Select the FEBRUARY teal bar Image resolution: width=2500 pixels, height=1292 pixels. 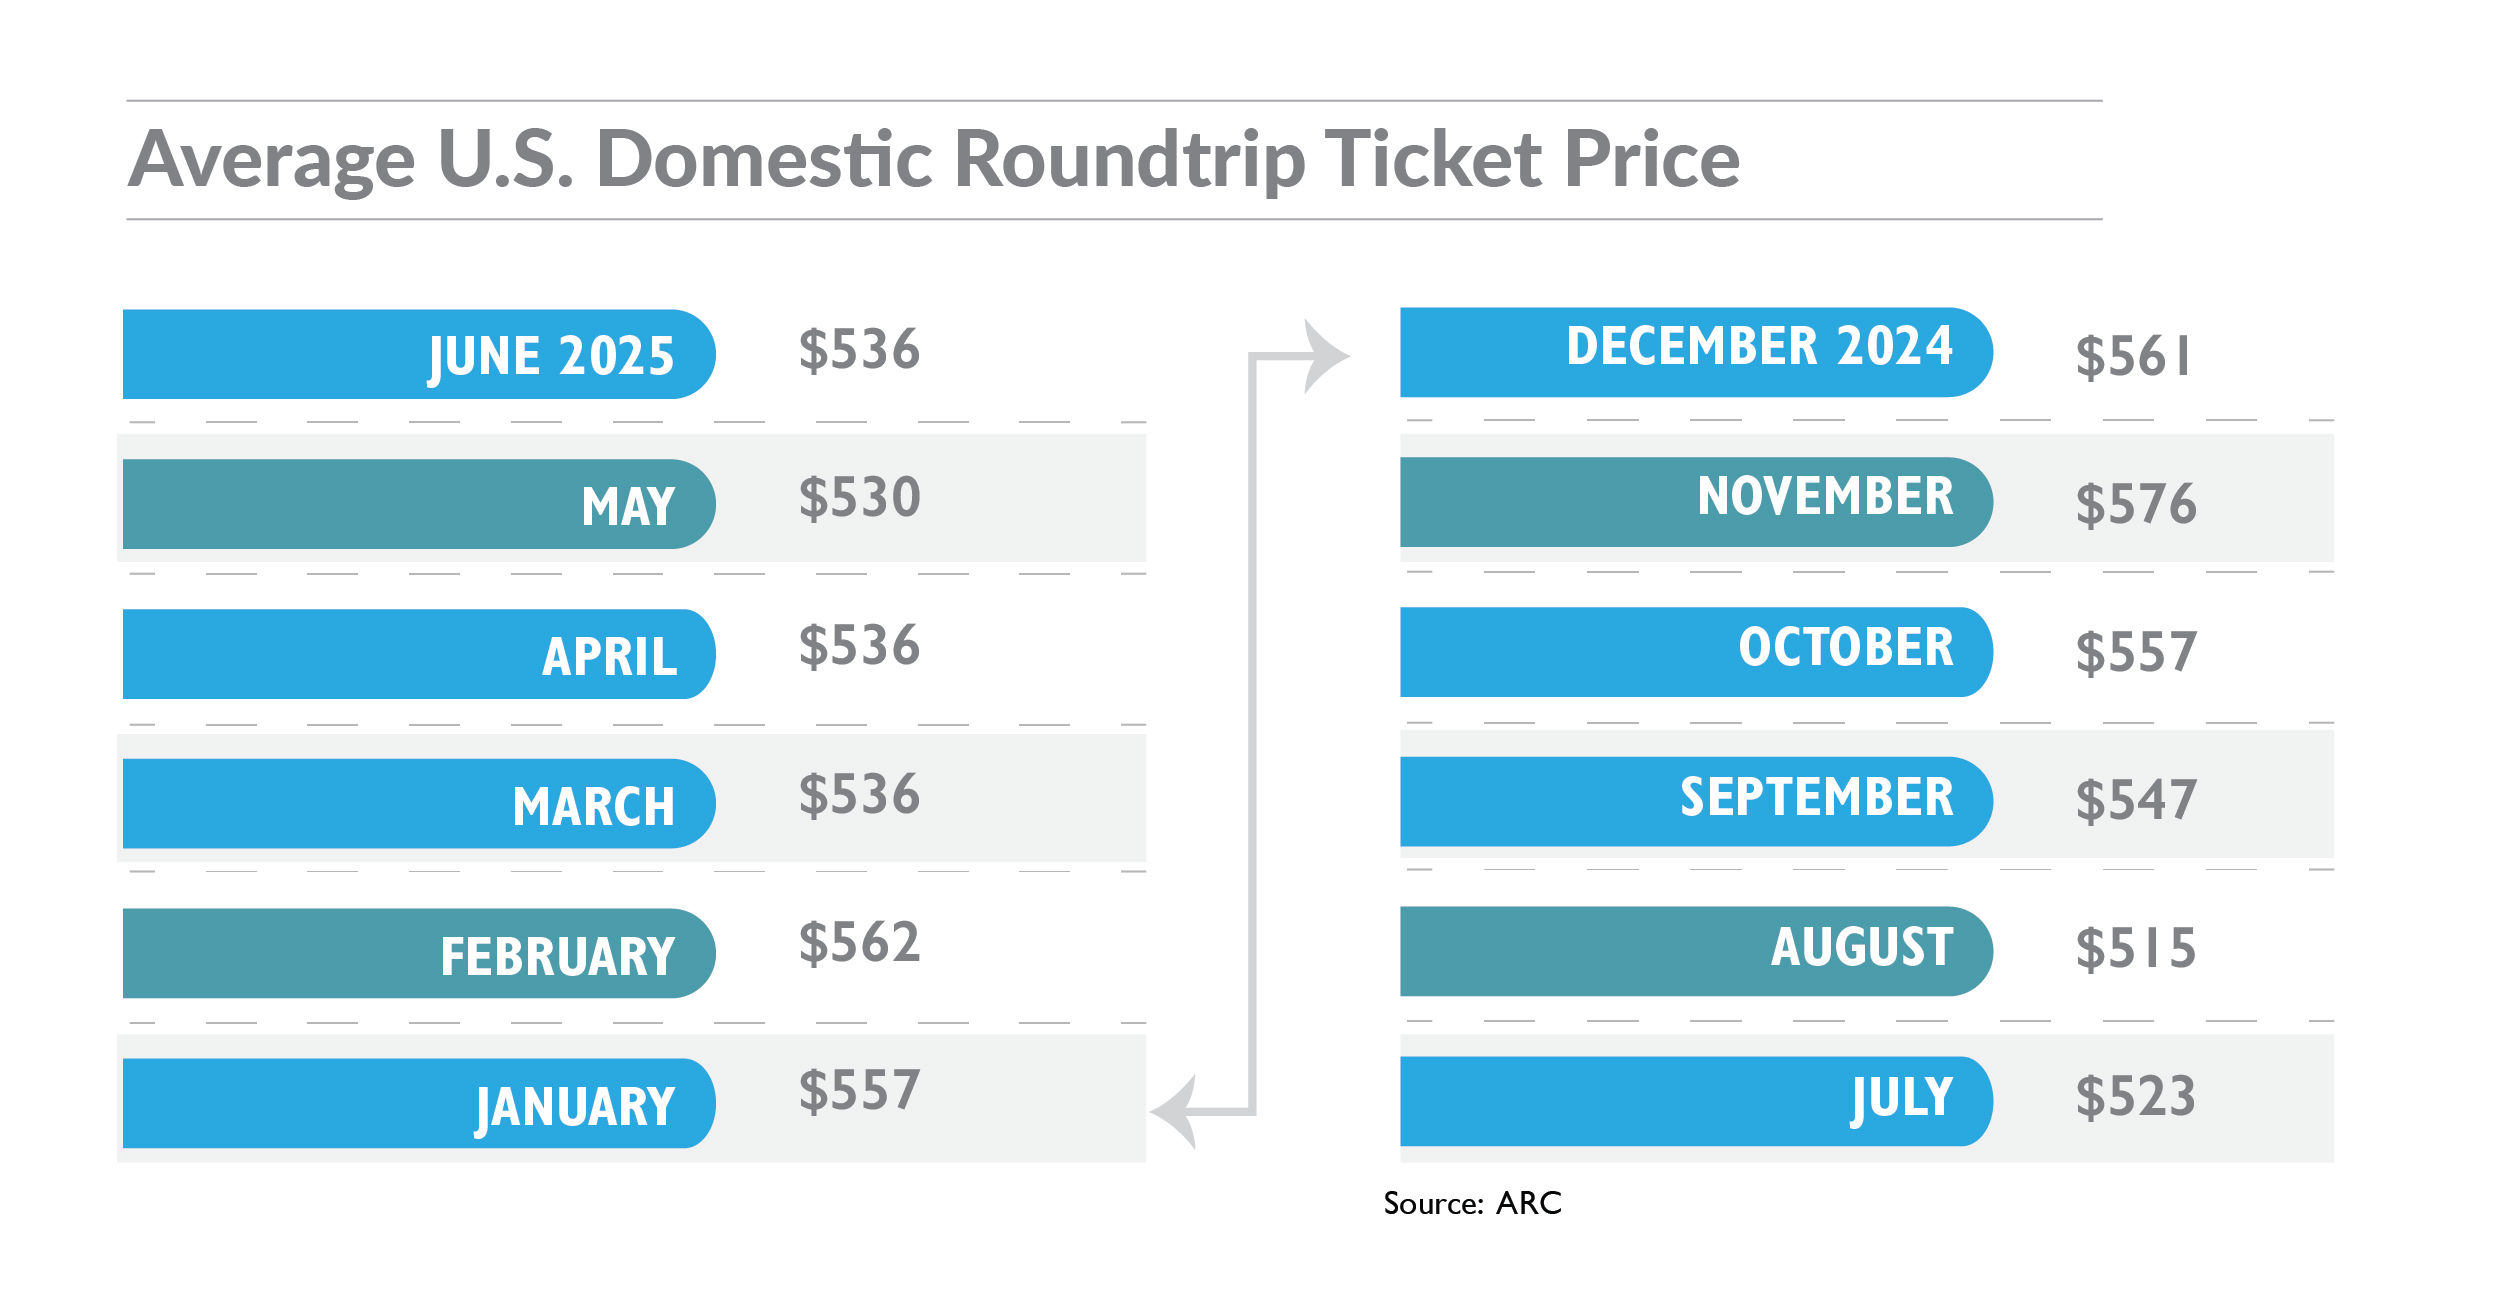tap(419, 953)
